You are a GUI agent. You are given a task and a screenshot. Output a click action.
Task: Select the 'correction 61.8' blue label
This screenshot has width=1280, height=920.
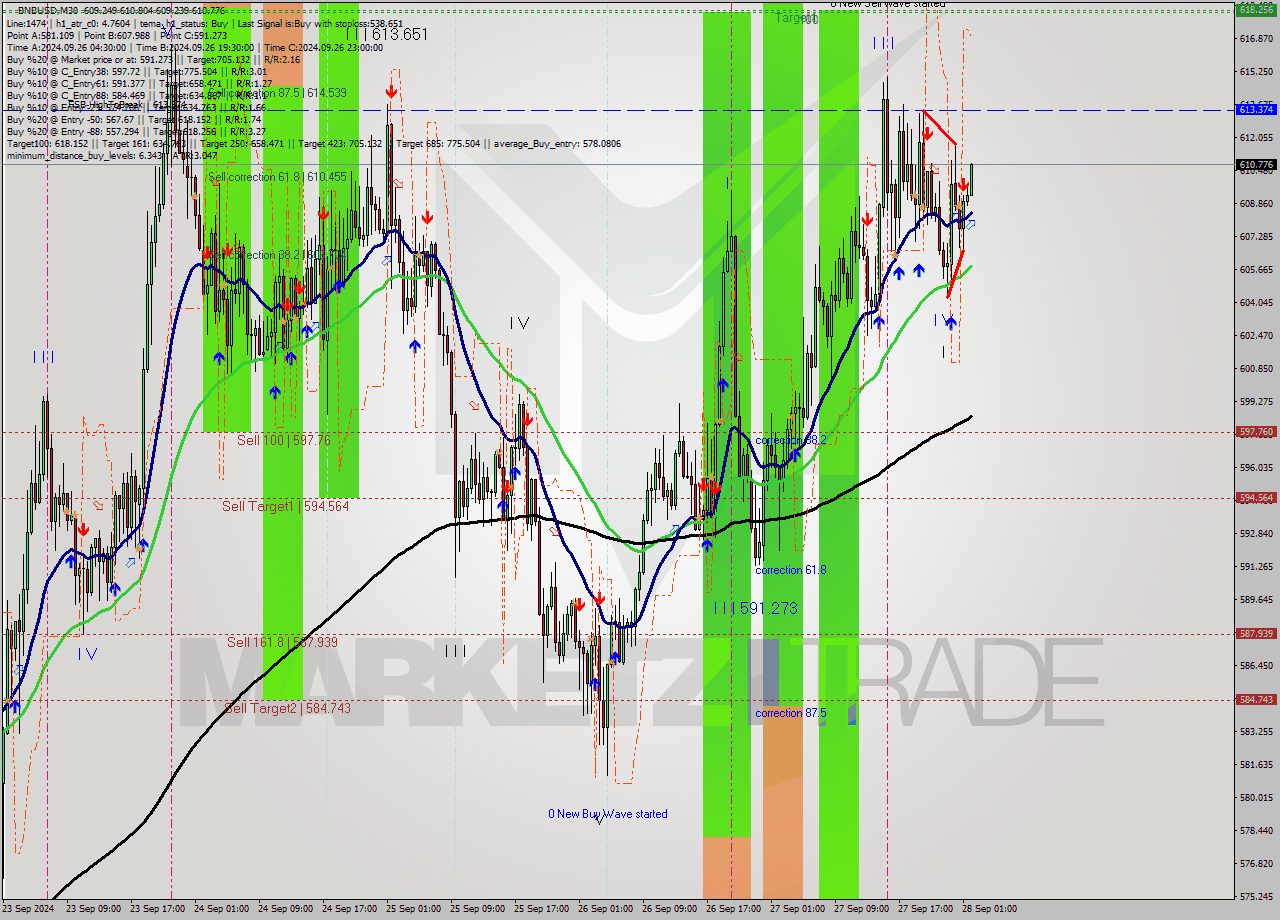[790, 570]
